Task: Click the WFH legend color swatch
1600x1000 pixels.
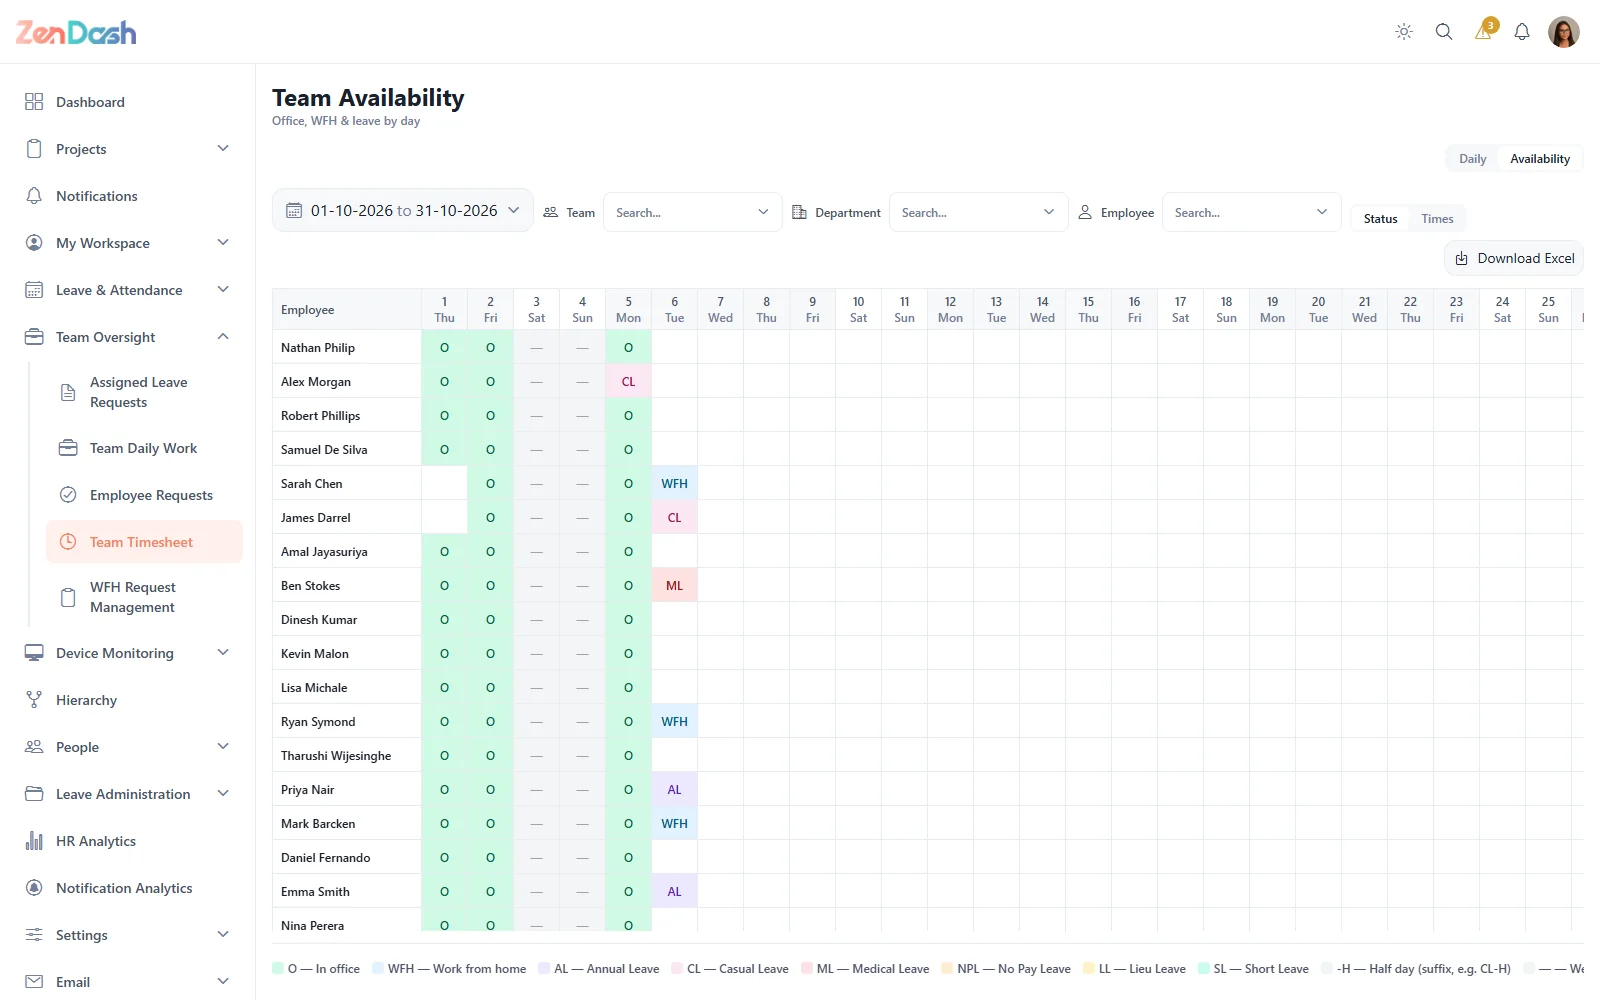Action: coord(378,968)
